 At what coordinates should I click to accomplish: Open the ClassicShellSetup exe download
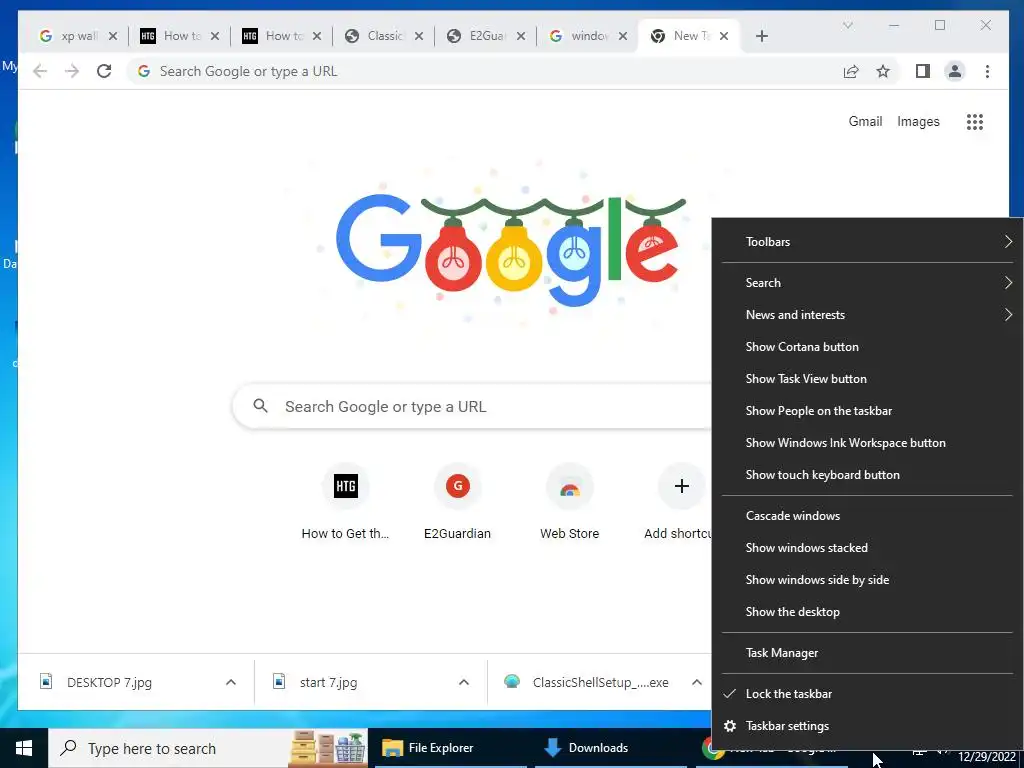588,682
